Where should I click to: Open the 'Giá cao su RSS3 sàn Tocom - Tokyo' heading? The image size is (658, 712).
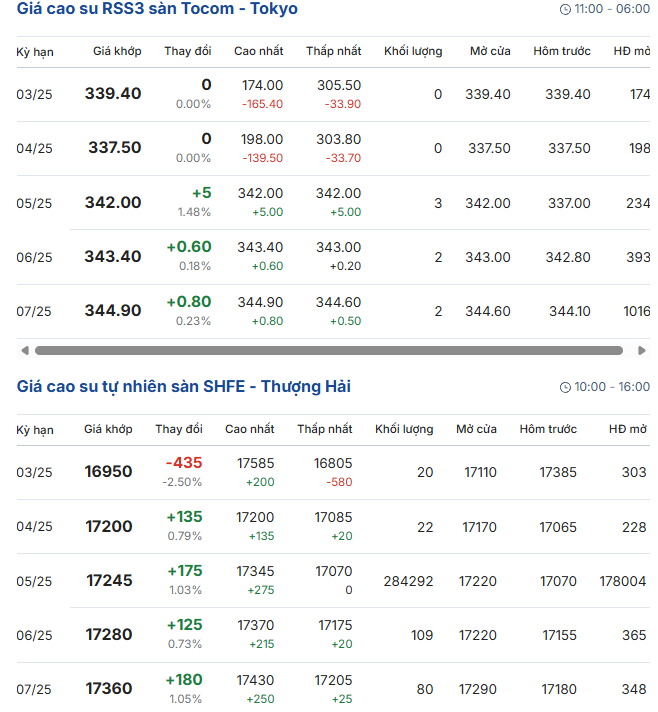(157, 9)
